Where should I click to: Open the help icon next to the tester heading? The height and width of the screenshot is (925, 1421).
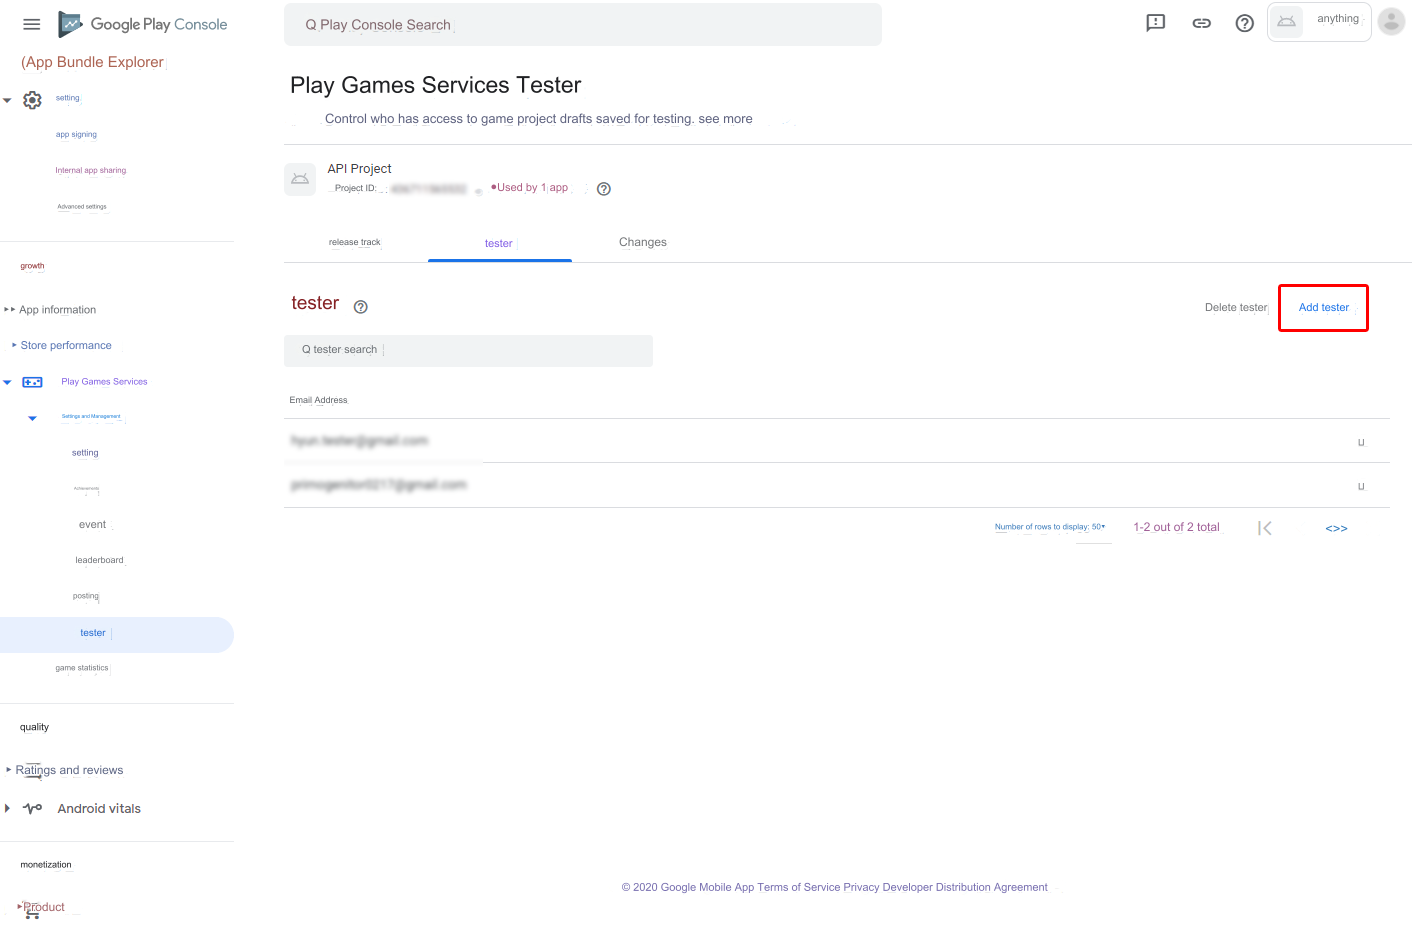(361, 307)
